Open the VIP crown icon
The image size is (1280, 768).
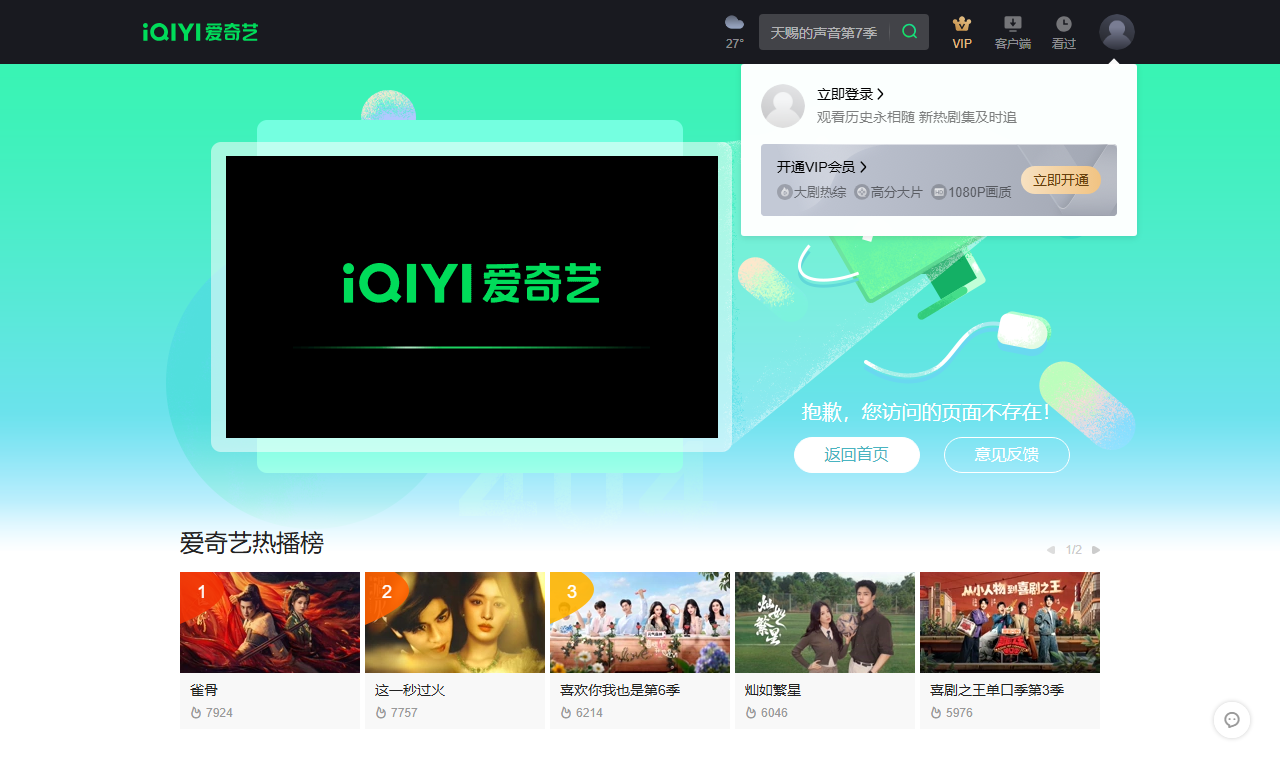click(x=962, y=24)
